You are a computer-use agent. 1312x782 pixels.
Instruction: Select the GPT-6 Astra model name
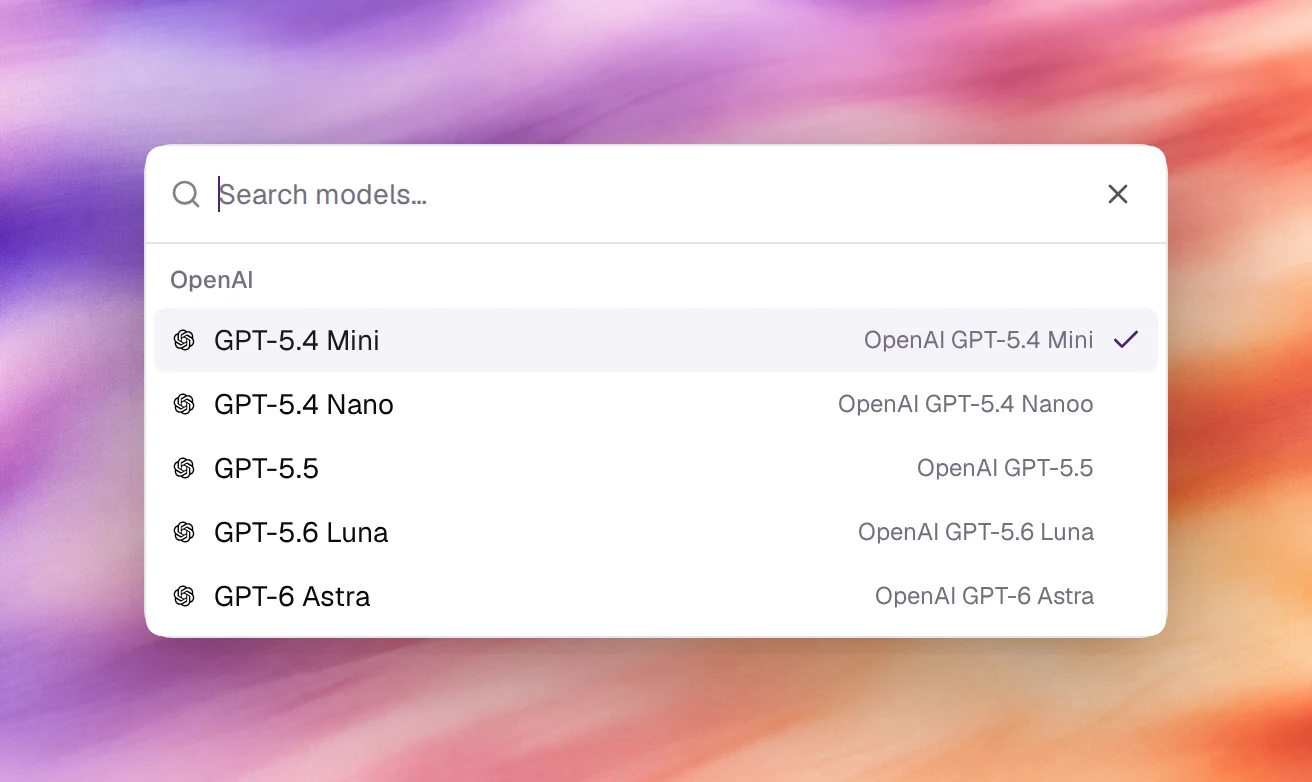[x=292, y=597]
